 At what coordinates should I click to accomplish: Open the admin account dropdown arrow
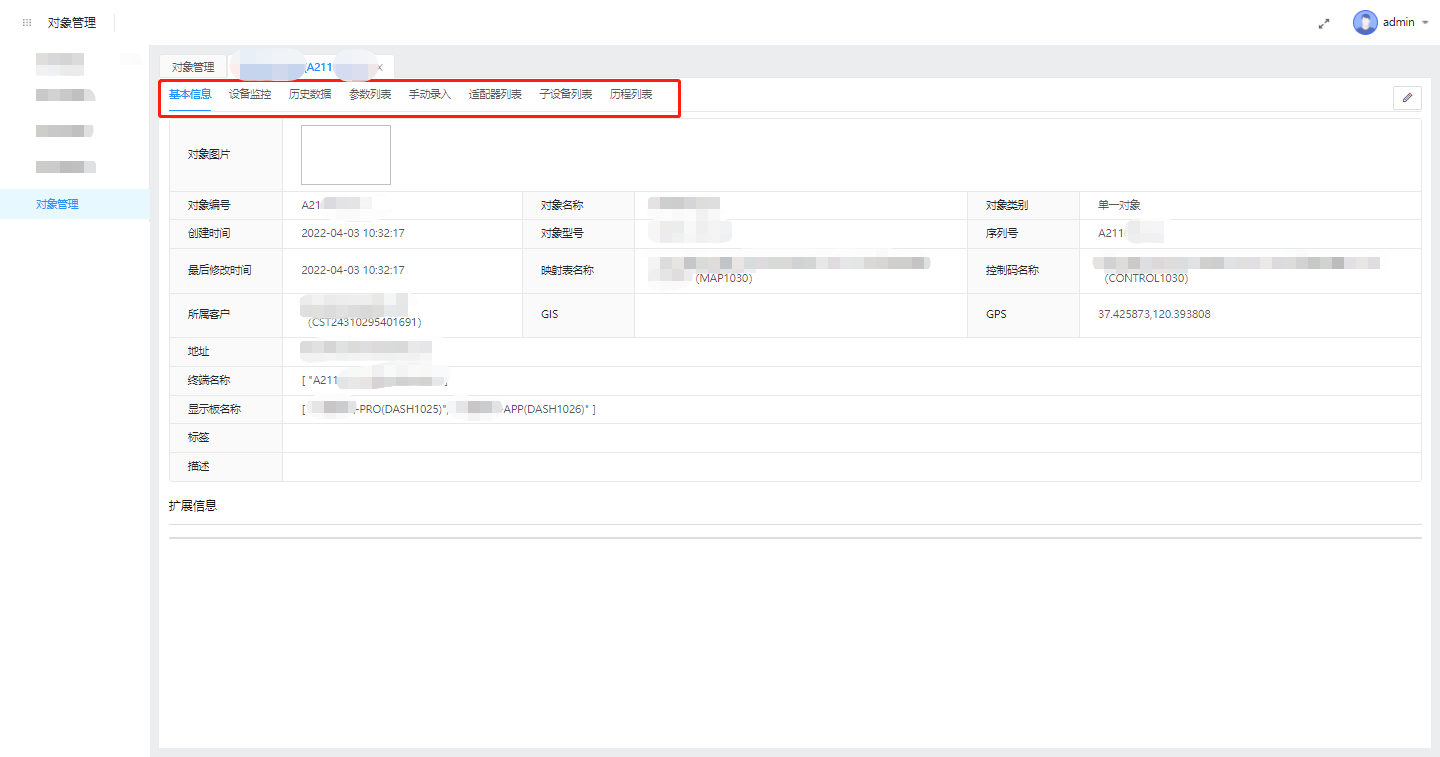coord(1425,22)
